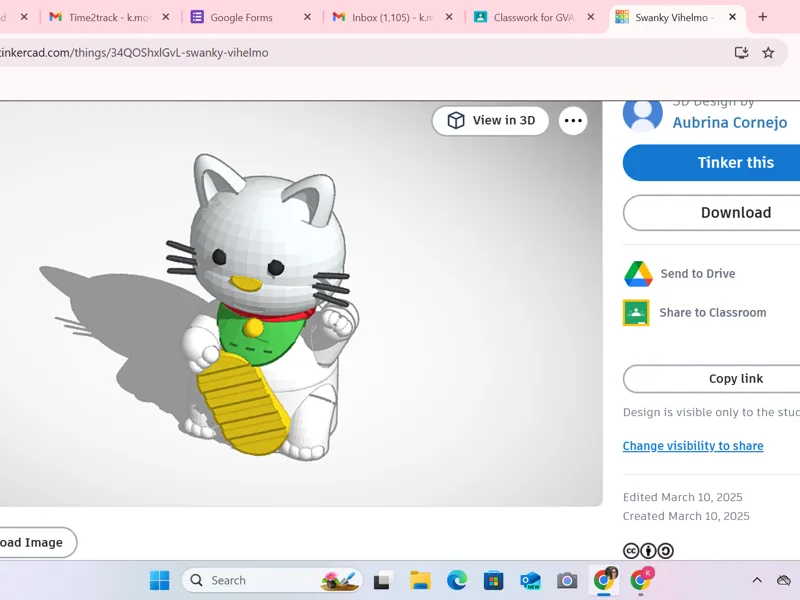Click the 'Edited March 10, 2025' text
The image size is (800, 600).
point(683,497)
